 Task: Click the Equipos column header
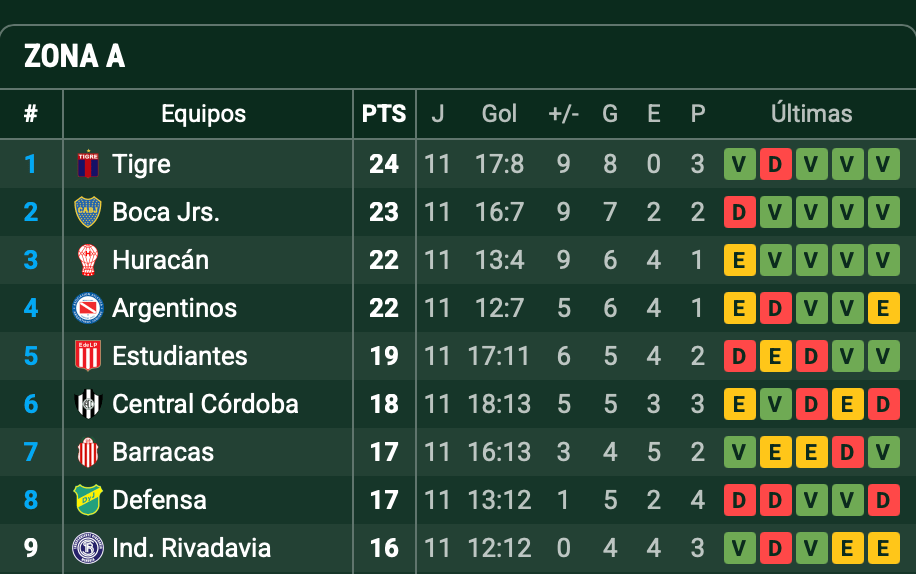pos(203,114)
